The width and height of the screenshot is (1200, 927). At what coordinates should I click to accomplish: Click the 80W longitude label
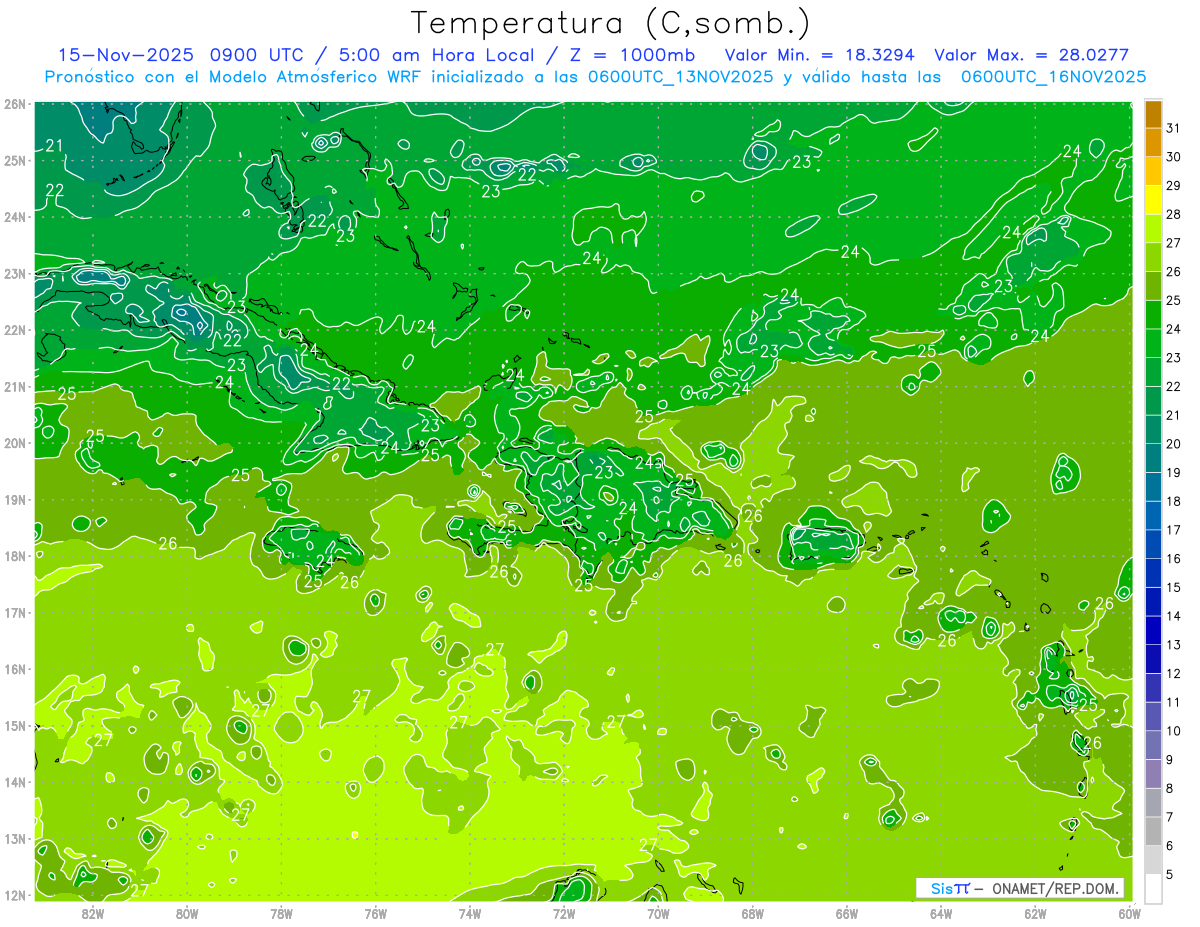pyautogui.click(x=187, y=913)
